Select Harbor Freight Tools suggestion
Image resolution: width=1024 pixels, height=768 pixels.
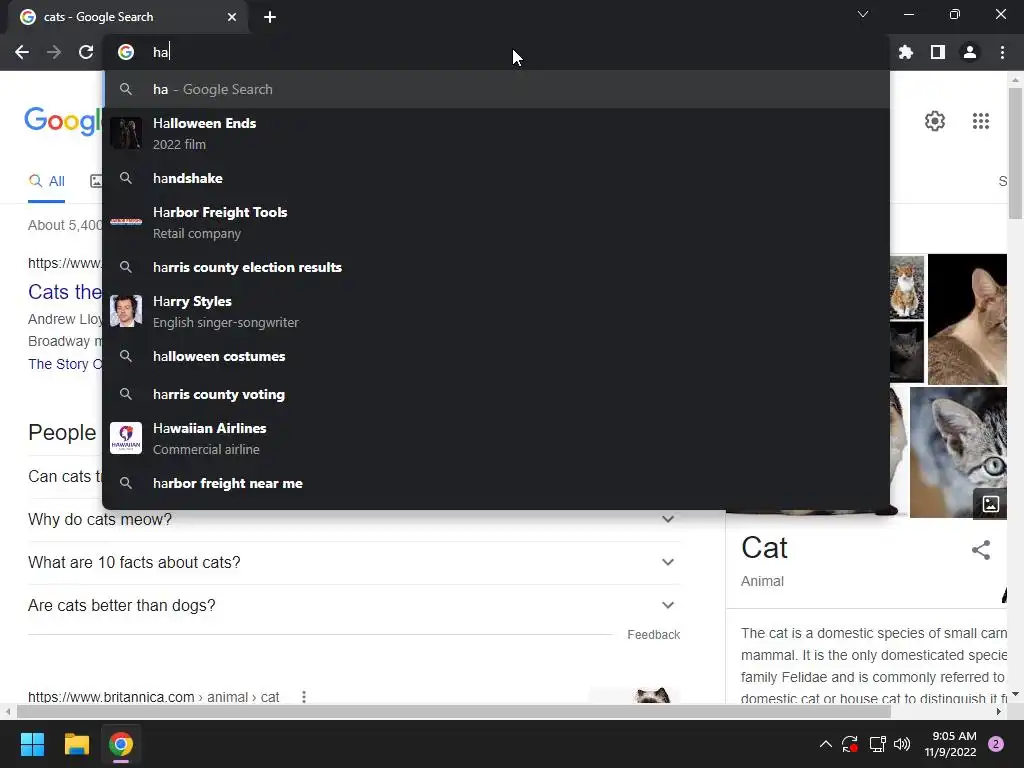pos(496,222)
